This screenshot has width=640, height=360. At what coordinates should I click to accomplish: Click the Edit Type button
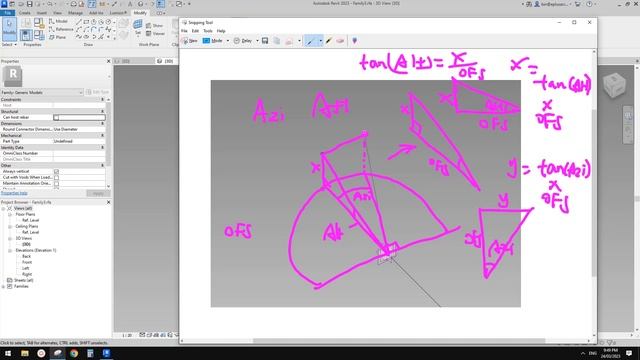pyautogui.click(x=98, y=93)
